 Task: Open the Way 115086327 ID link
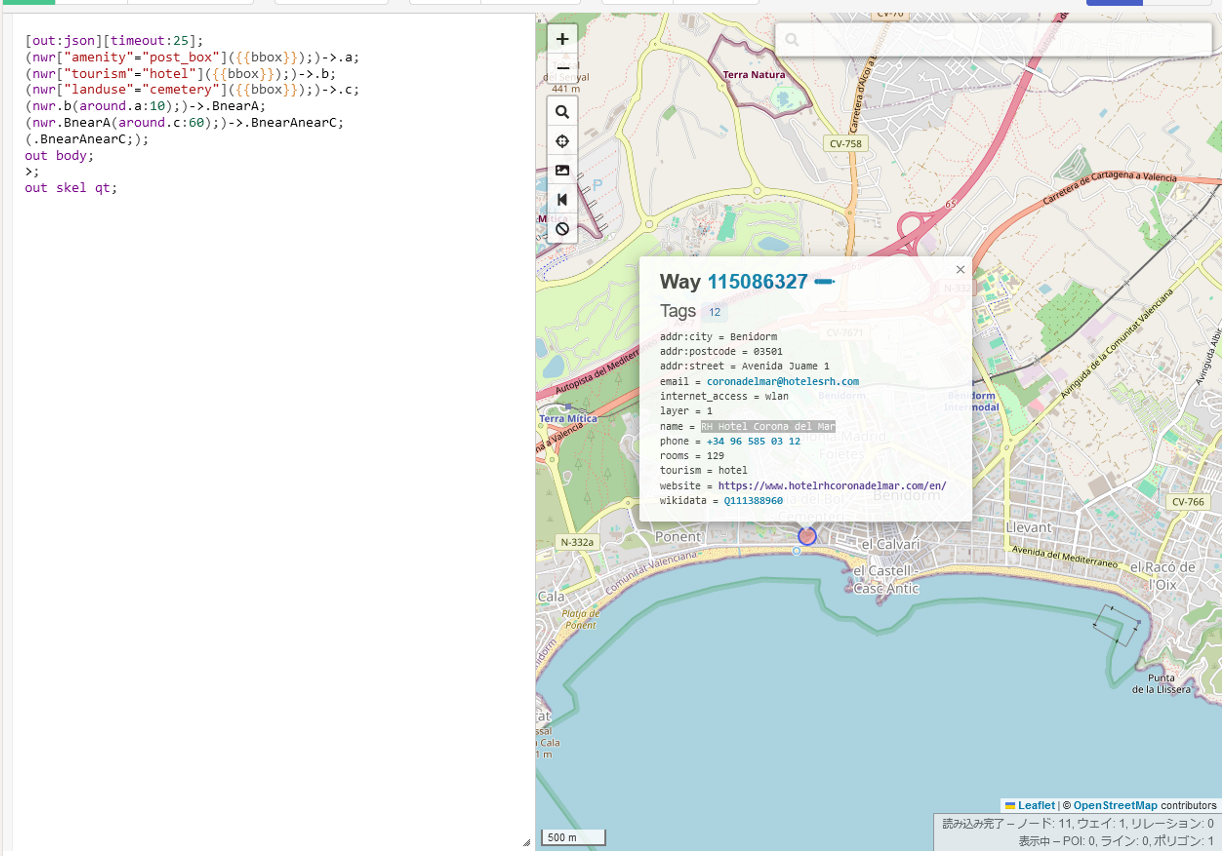click(757, 282)
